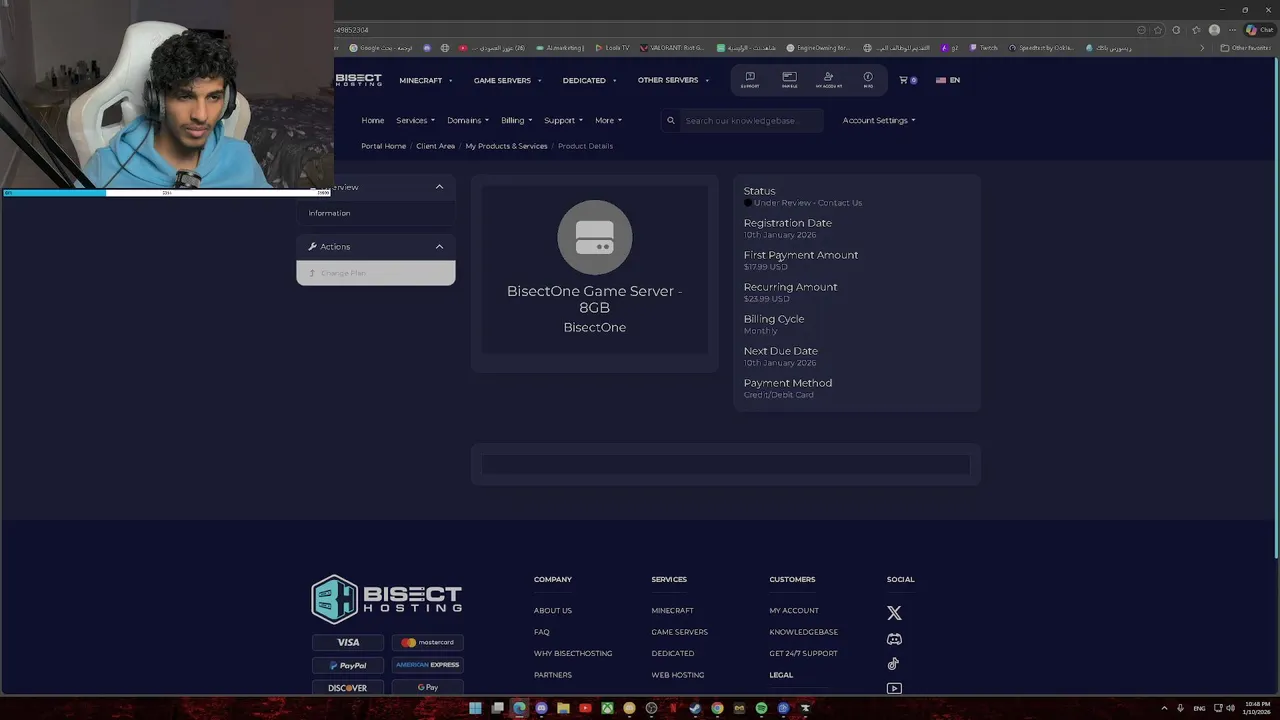The height and width of the screenshot is (720, 1280).
Task: Click the BisectHosting footer logo
Action: coord(386,599)
